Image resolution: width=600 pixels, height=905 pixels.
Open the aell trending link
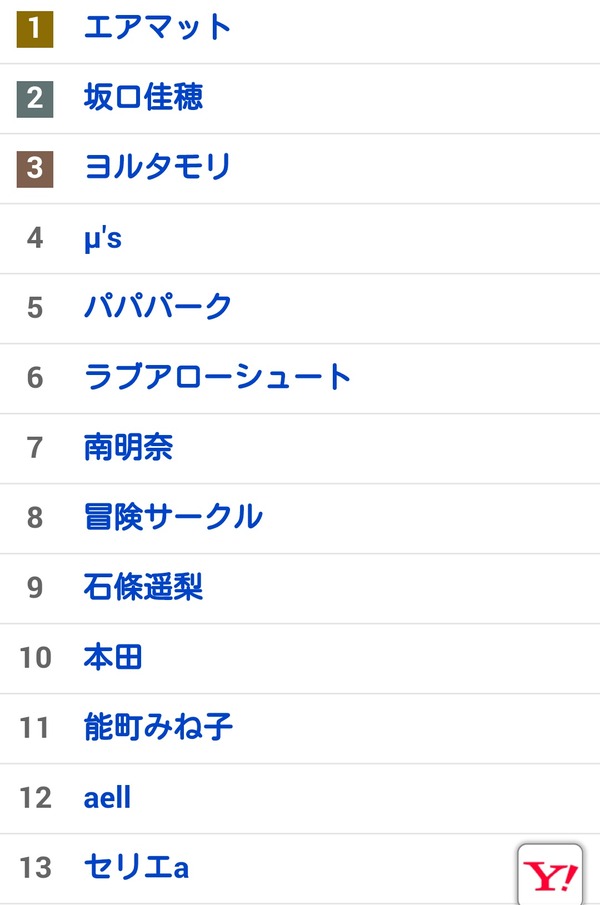(x=107, y=798)
